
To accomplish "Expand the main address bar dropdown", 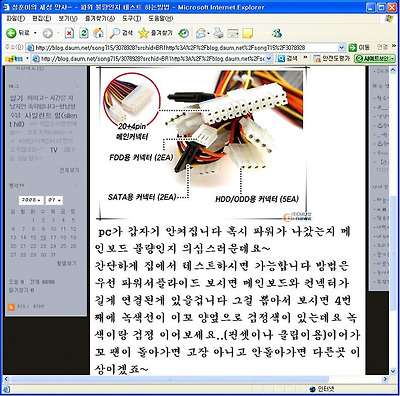I will click(342, 48).
